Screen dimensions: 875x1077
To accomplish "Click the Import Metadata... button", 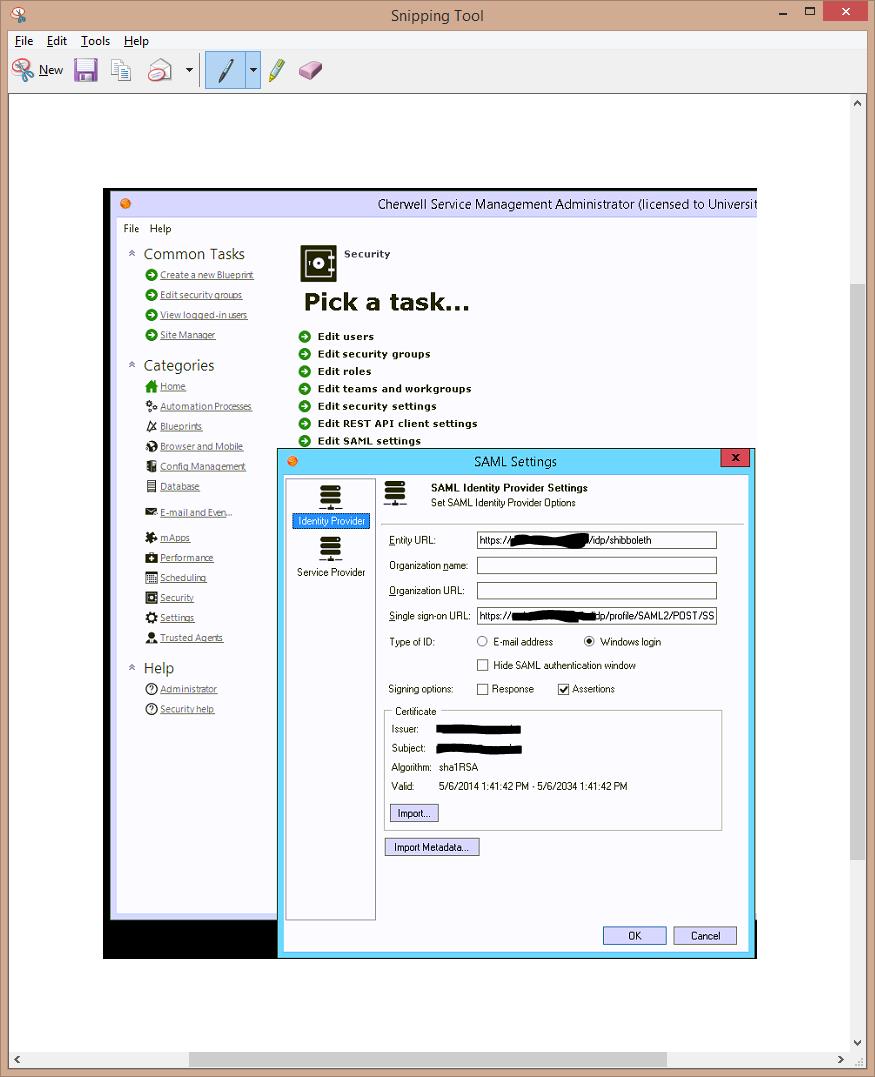I will click(432, 847).
